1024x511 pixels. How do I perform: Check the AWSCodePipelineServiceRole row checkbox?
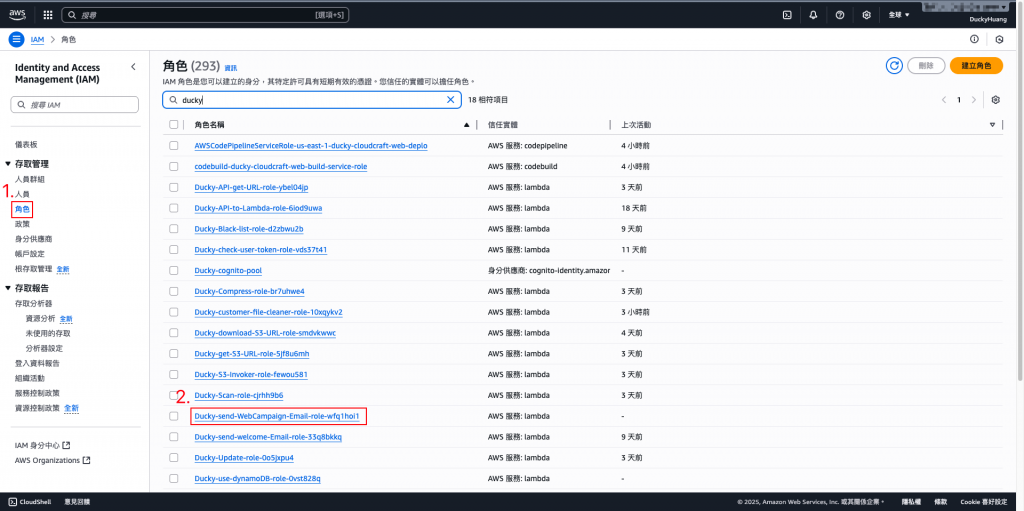(174, 146)
